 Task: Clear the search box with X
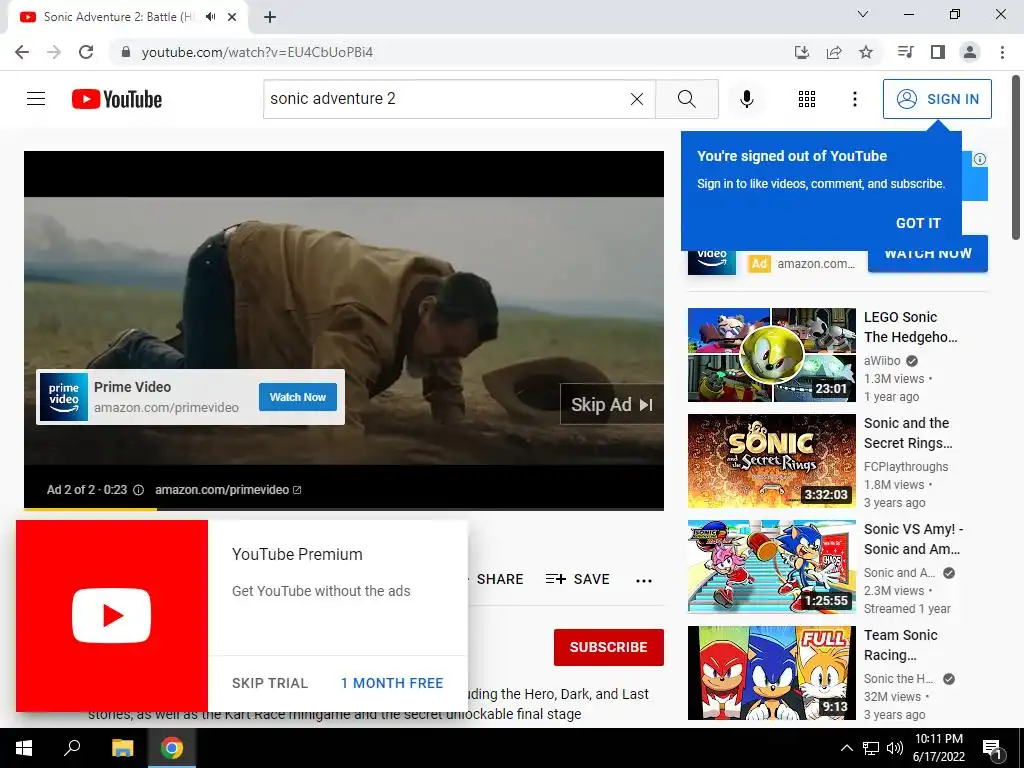[x=637, y=99]
